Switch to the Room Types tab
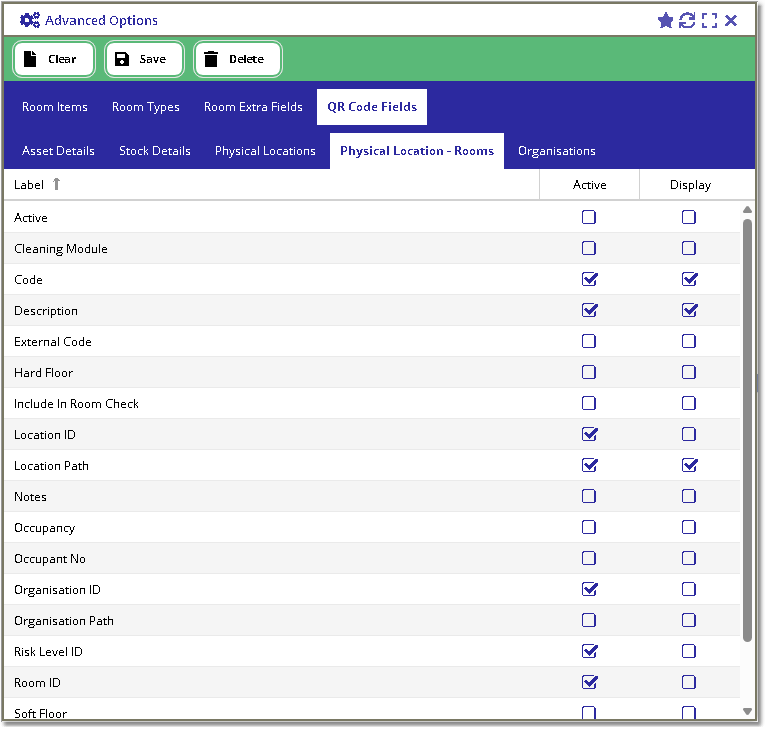Viewport: 765px width, 729px height. [x=146, y=107]
